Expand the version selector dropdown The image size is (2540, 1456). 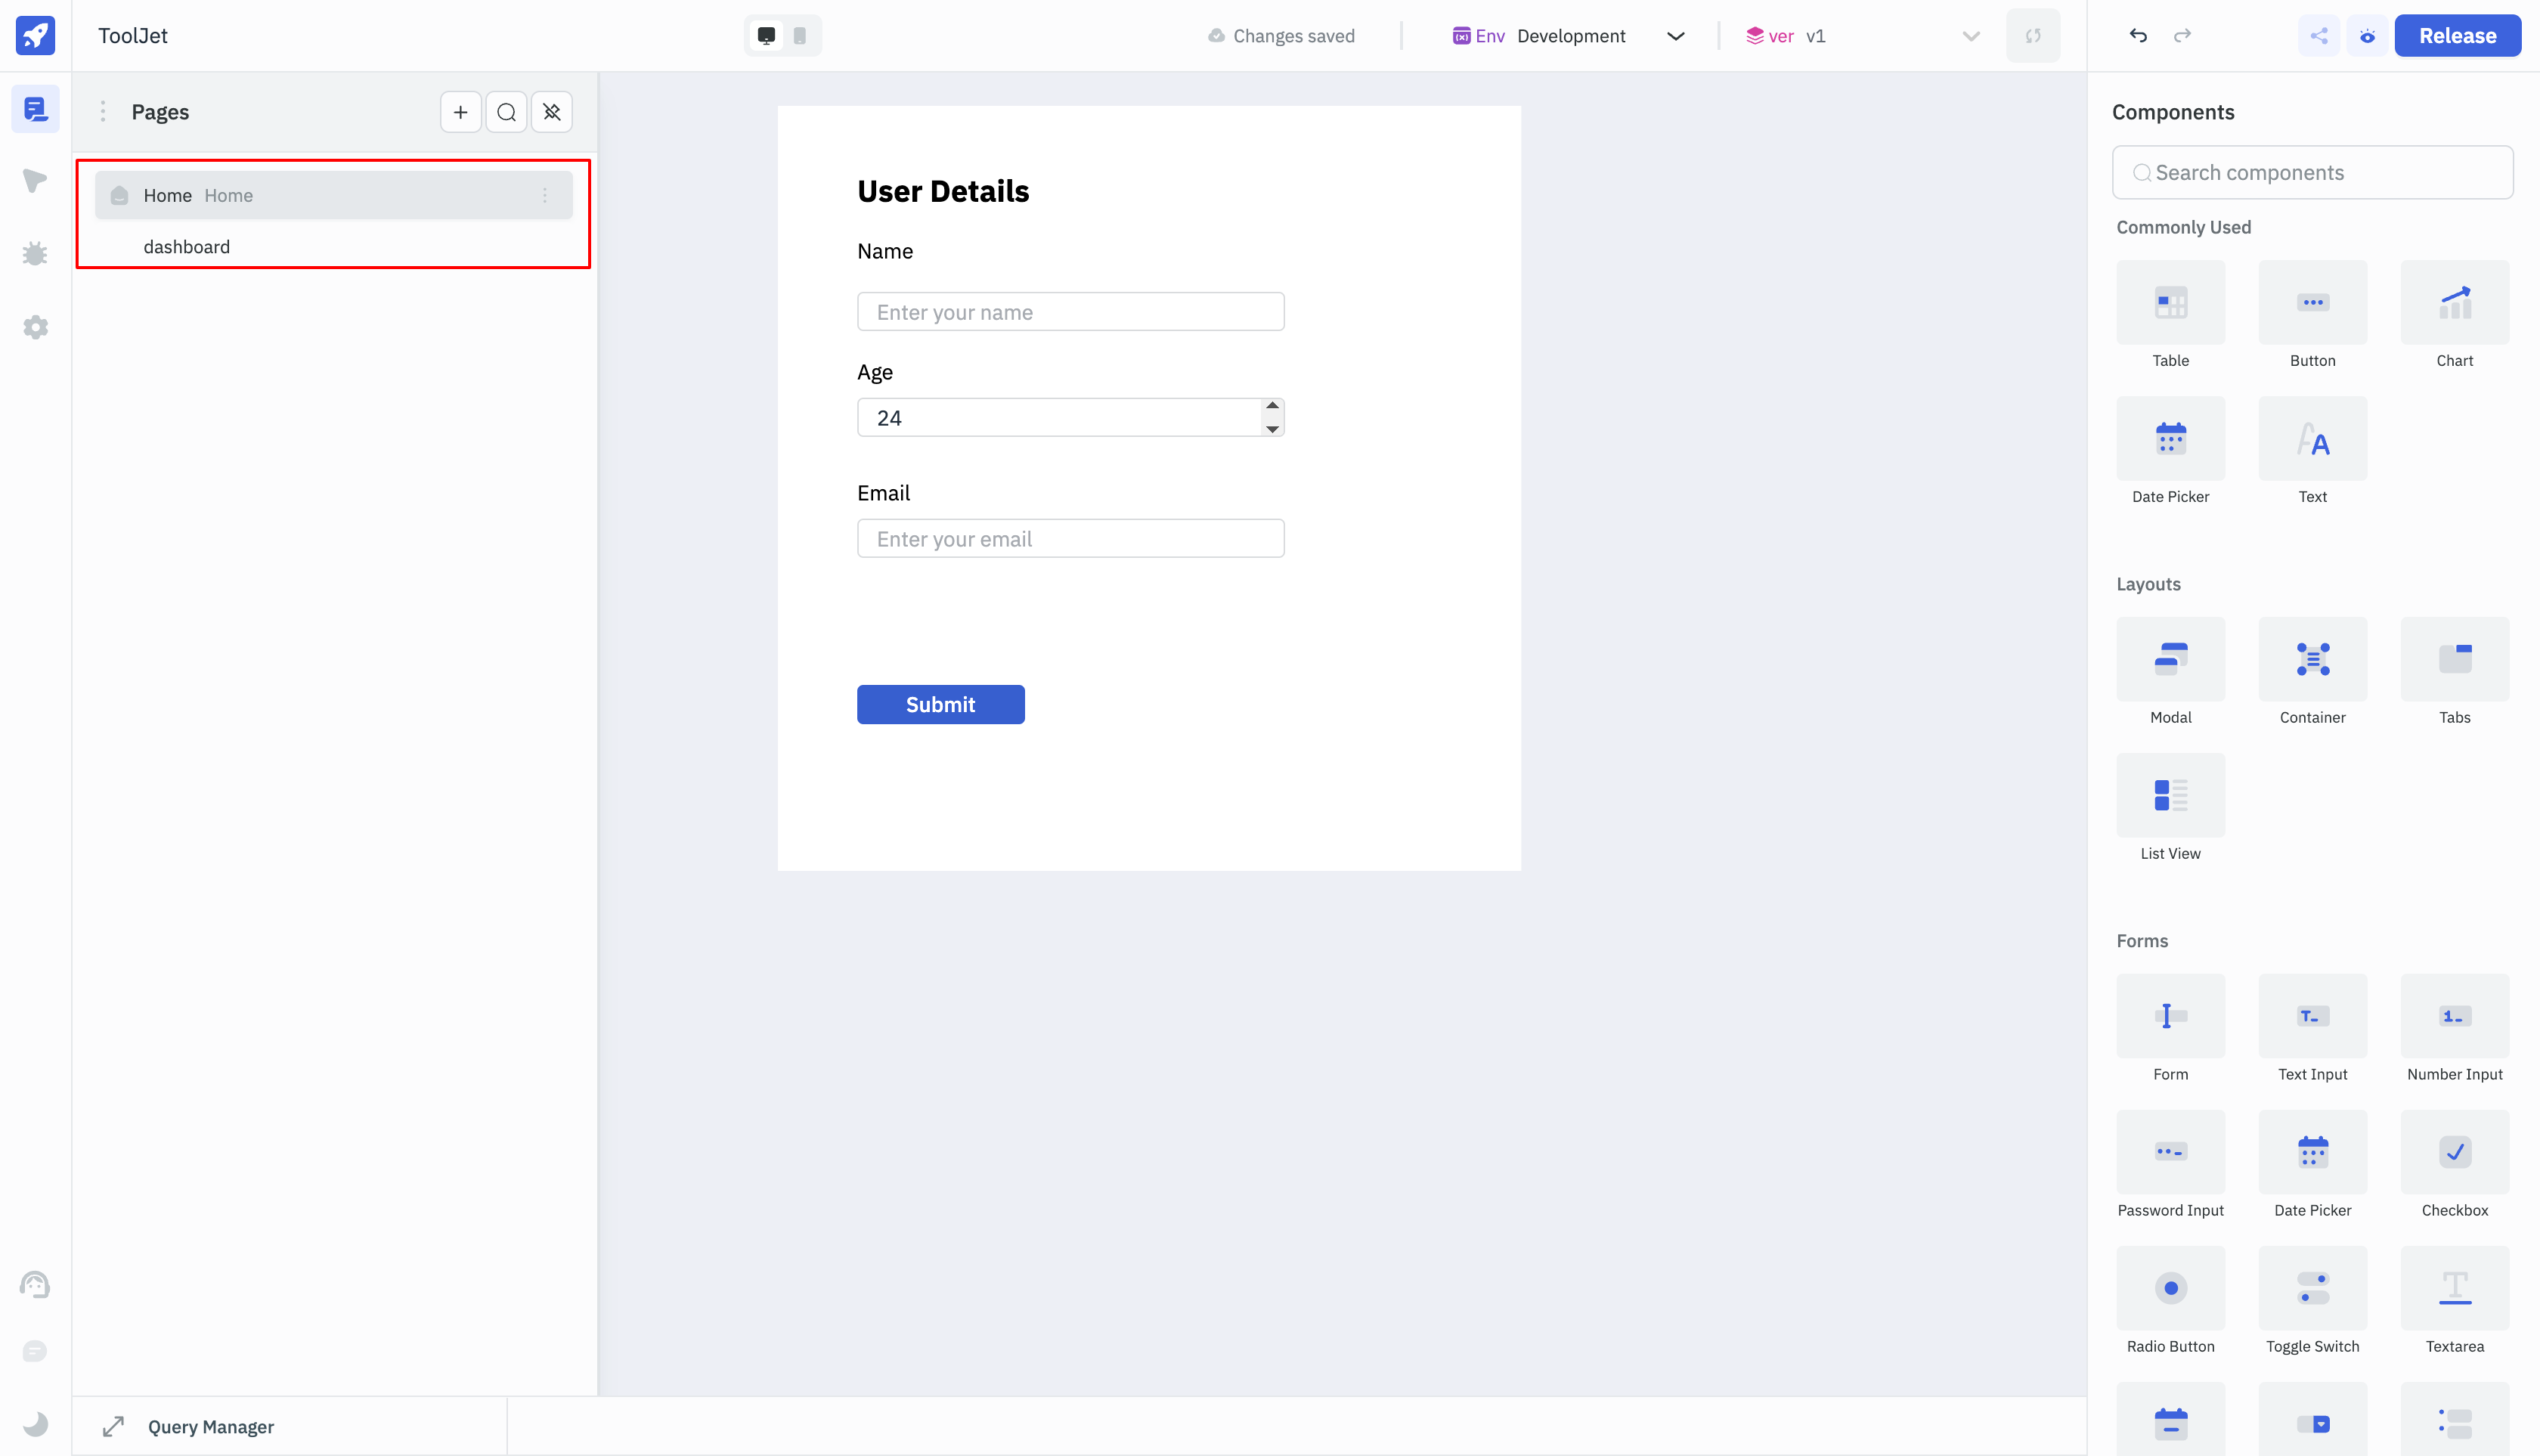point(1969,36)
